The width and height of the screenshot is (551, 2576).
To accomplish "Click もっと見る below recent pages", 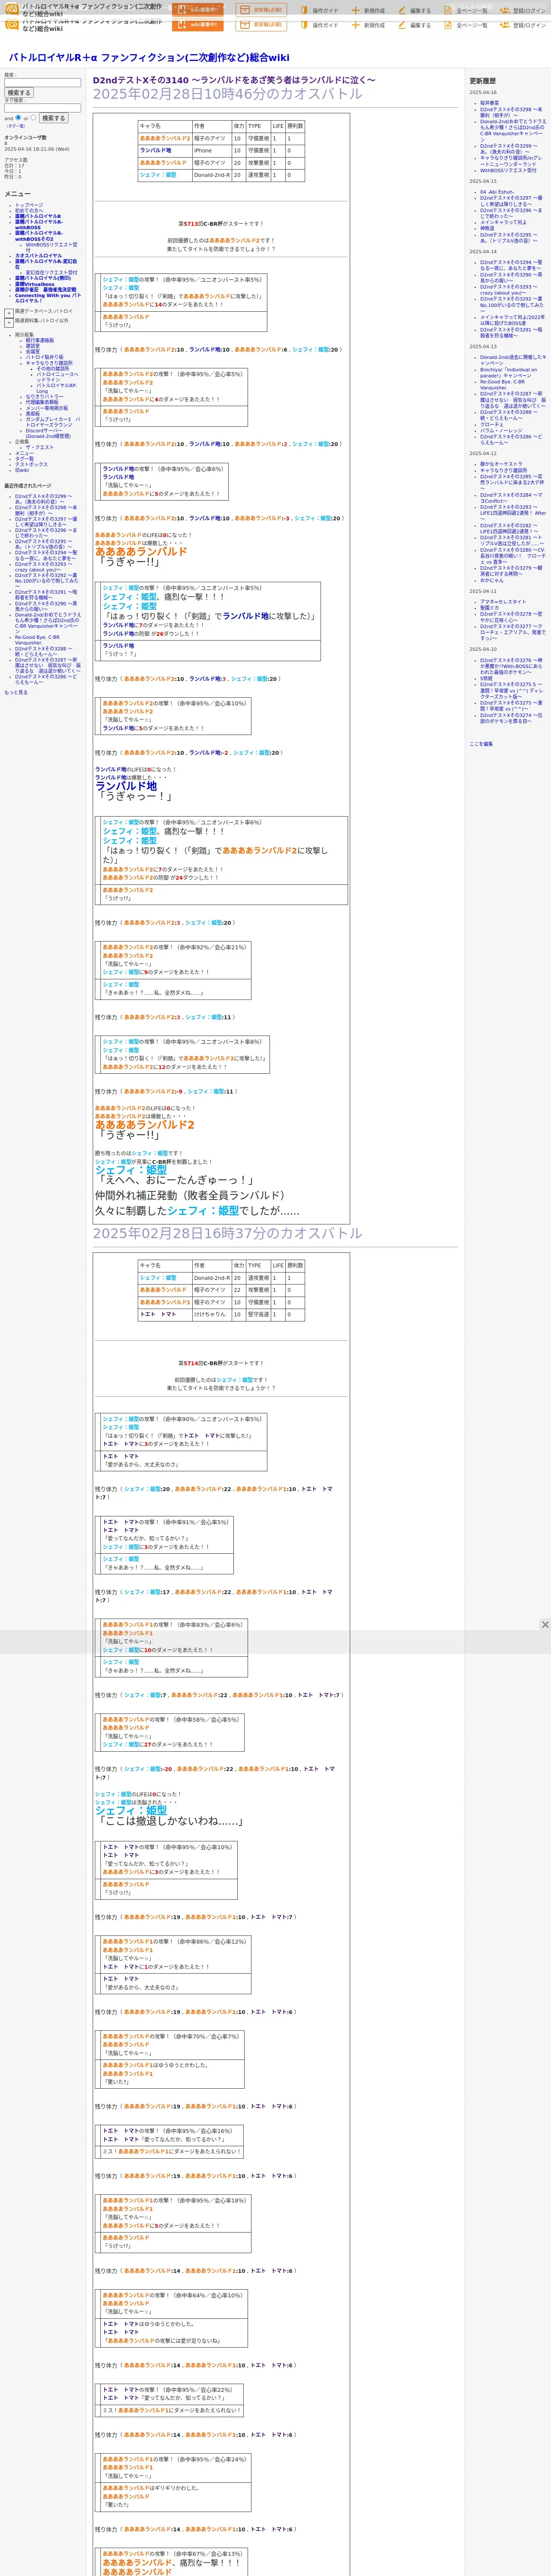I will tap(15, 692).
